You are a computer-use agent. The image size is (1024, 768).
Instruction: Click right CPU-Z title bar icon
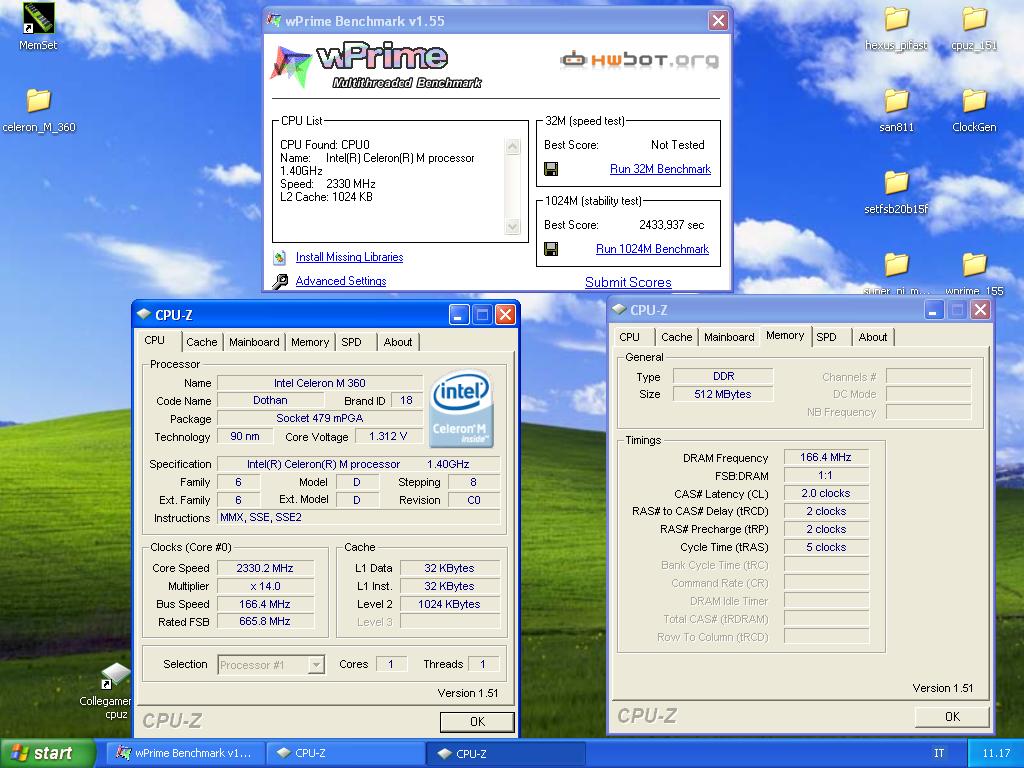click(618, 310)
